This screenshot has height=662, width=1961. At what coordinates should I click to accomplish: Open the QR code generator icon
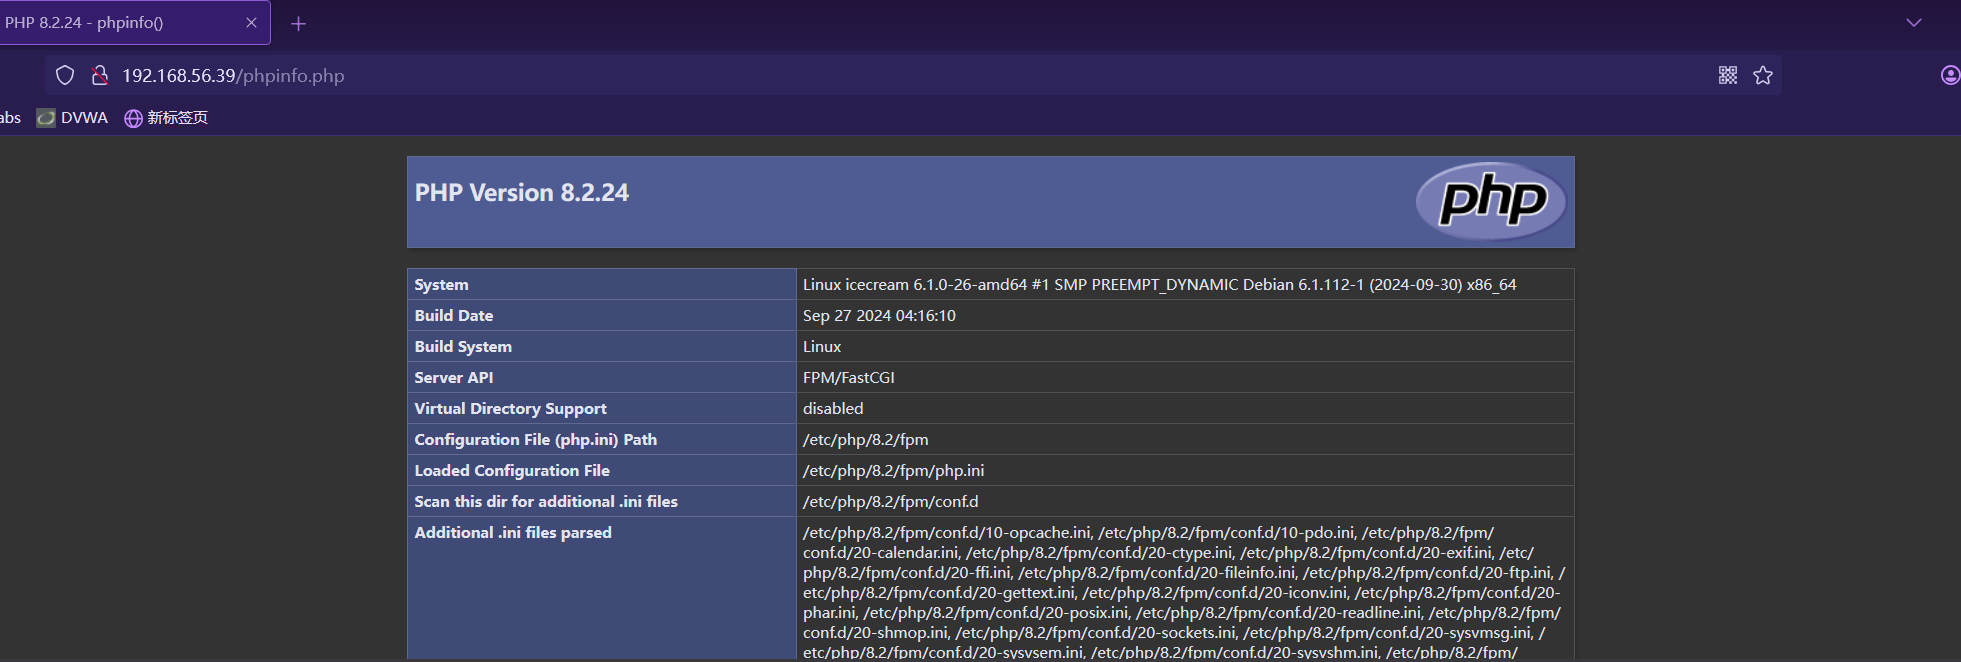pyautogui.click(x=1727, y=76)
